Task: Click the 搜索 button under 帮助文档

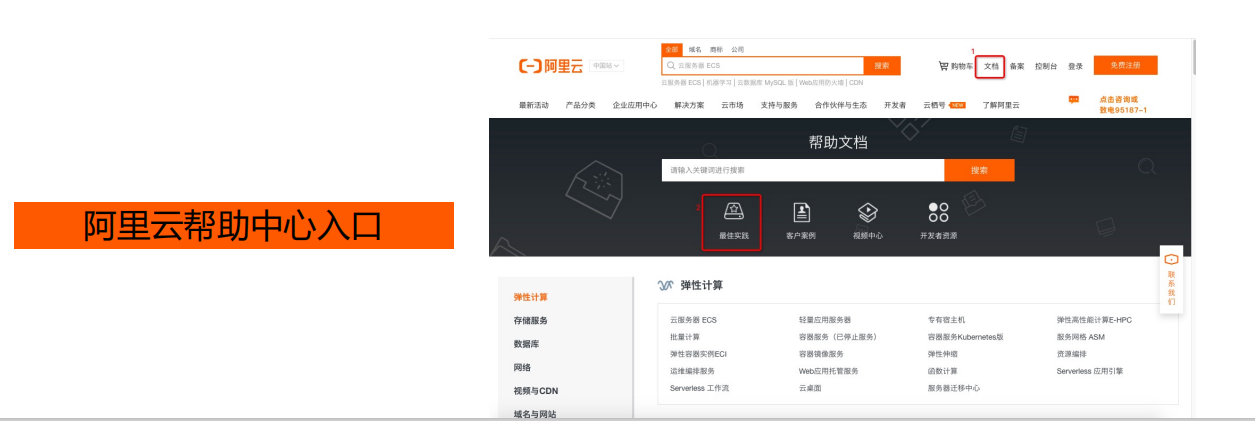Action: click(x=979, y=170)
